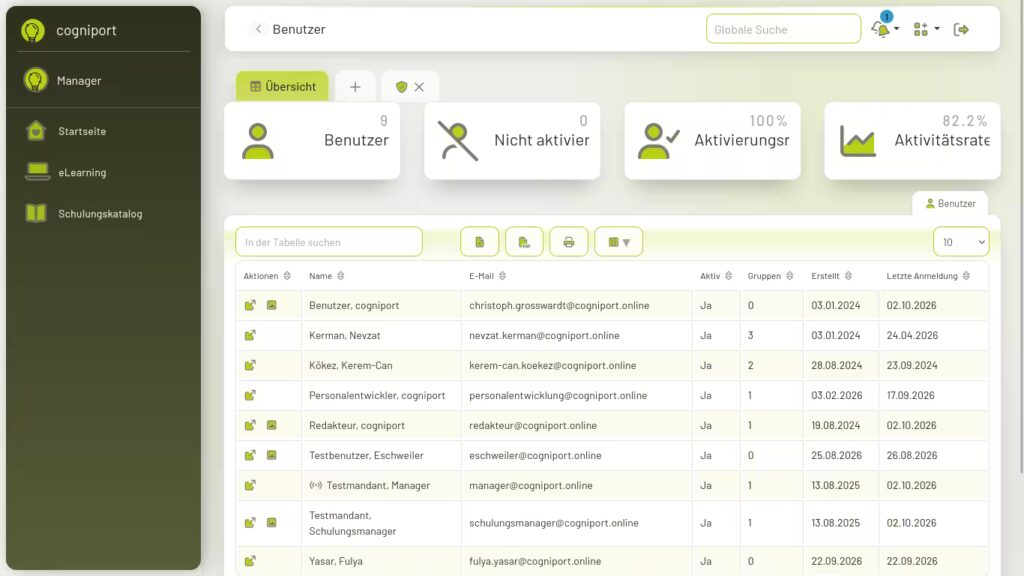Open edit action for Kerman, Nevzat
1024x576 pixels.
250,335
